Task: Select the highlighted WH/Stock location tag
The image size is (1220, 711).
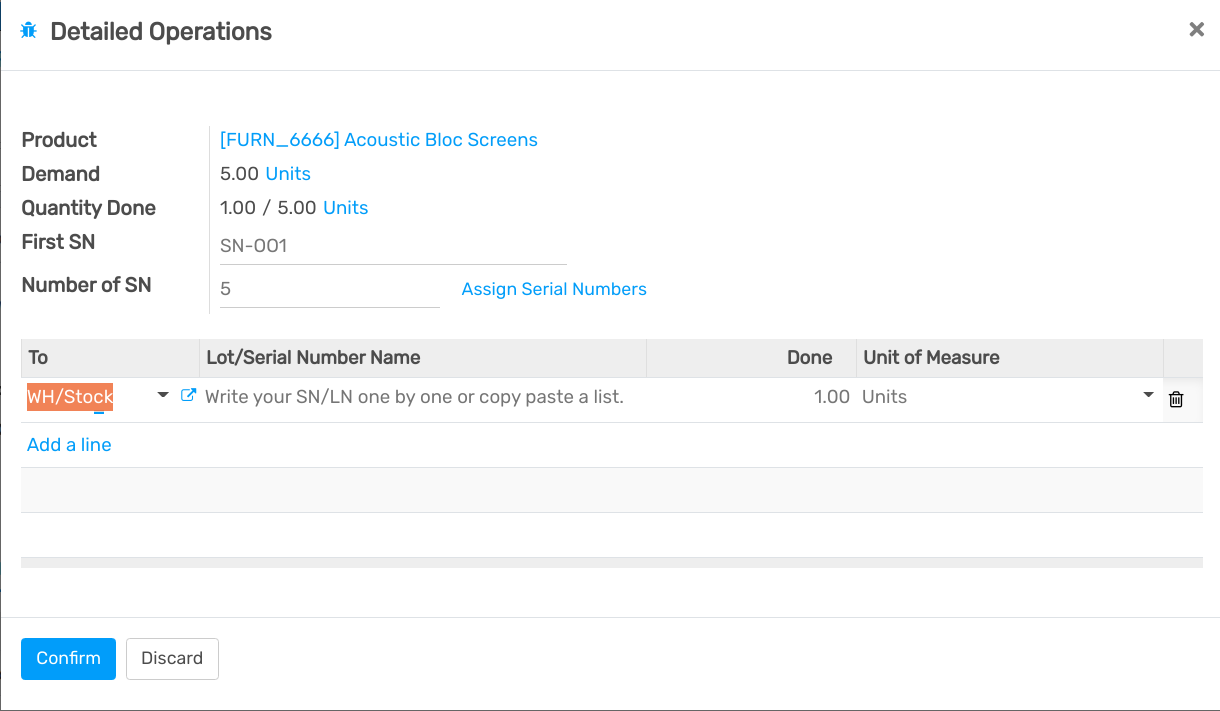Action: [x=69, y=396]
